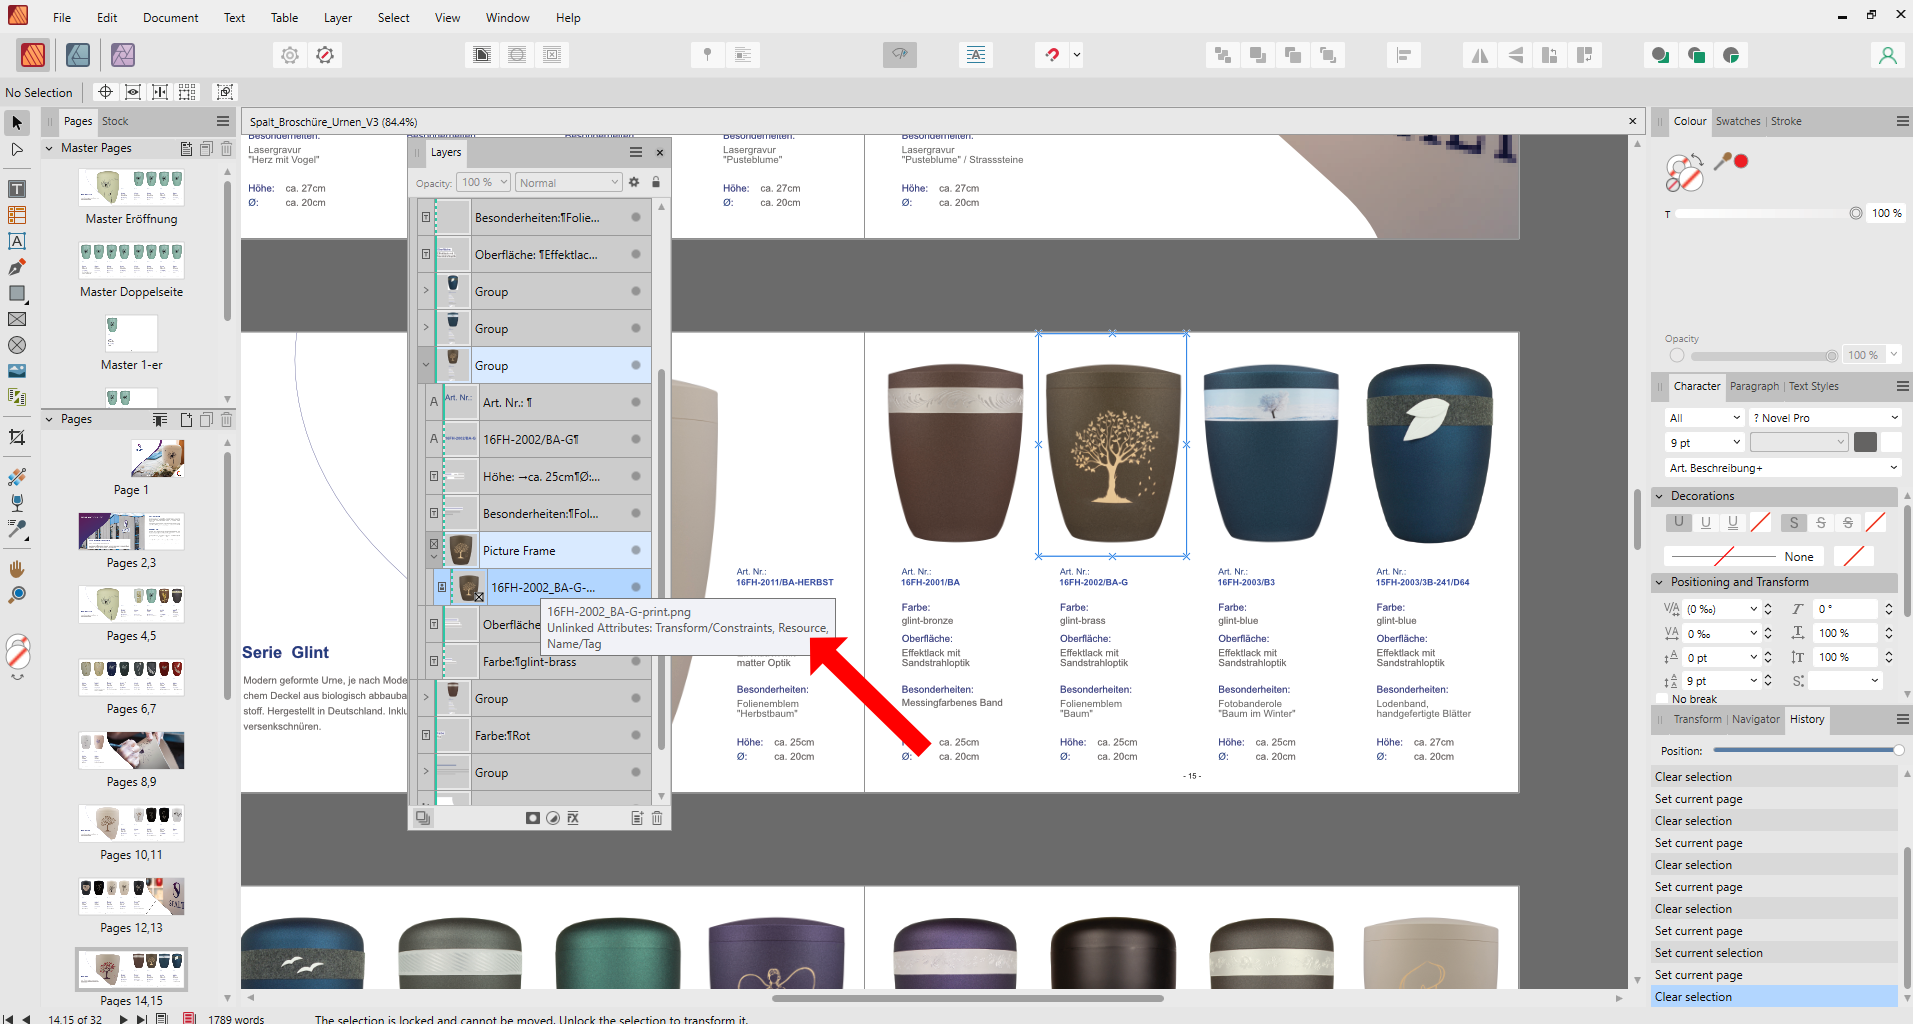Select the Pen tool
This screenshot has height=1024, width=1913.
point(17,267)
